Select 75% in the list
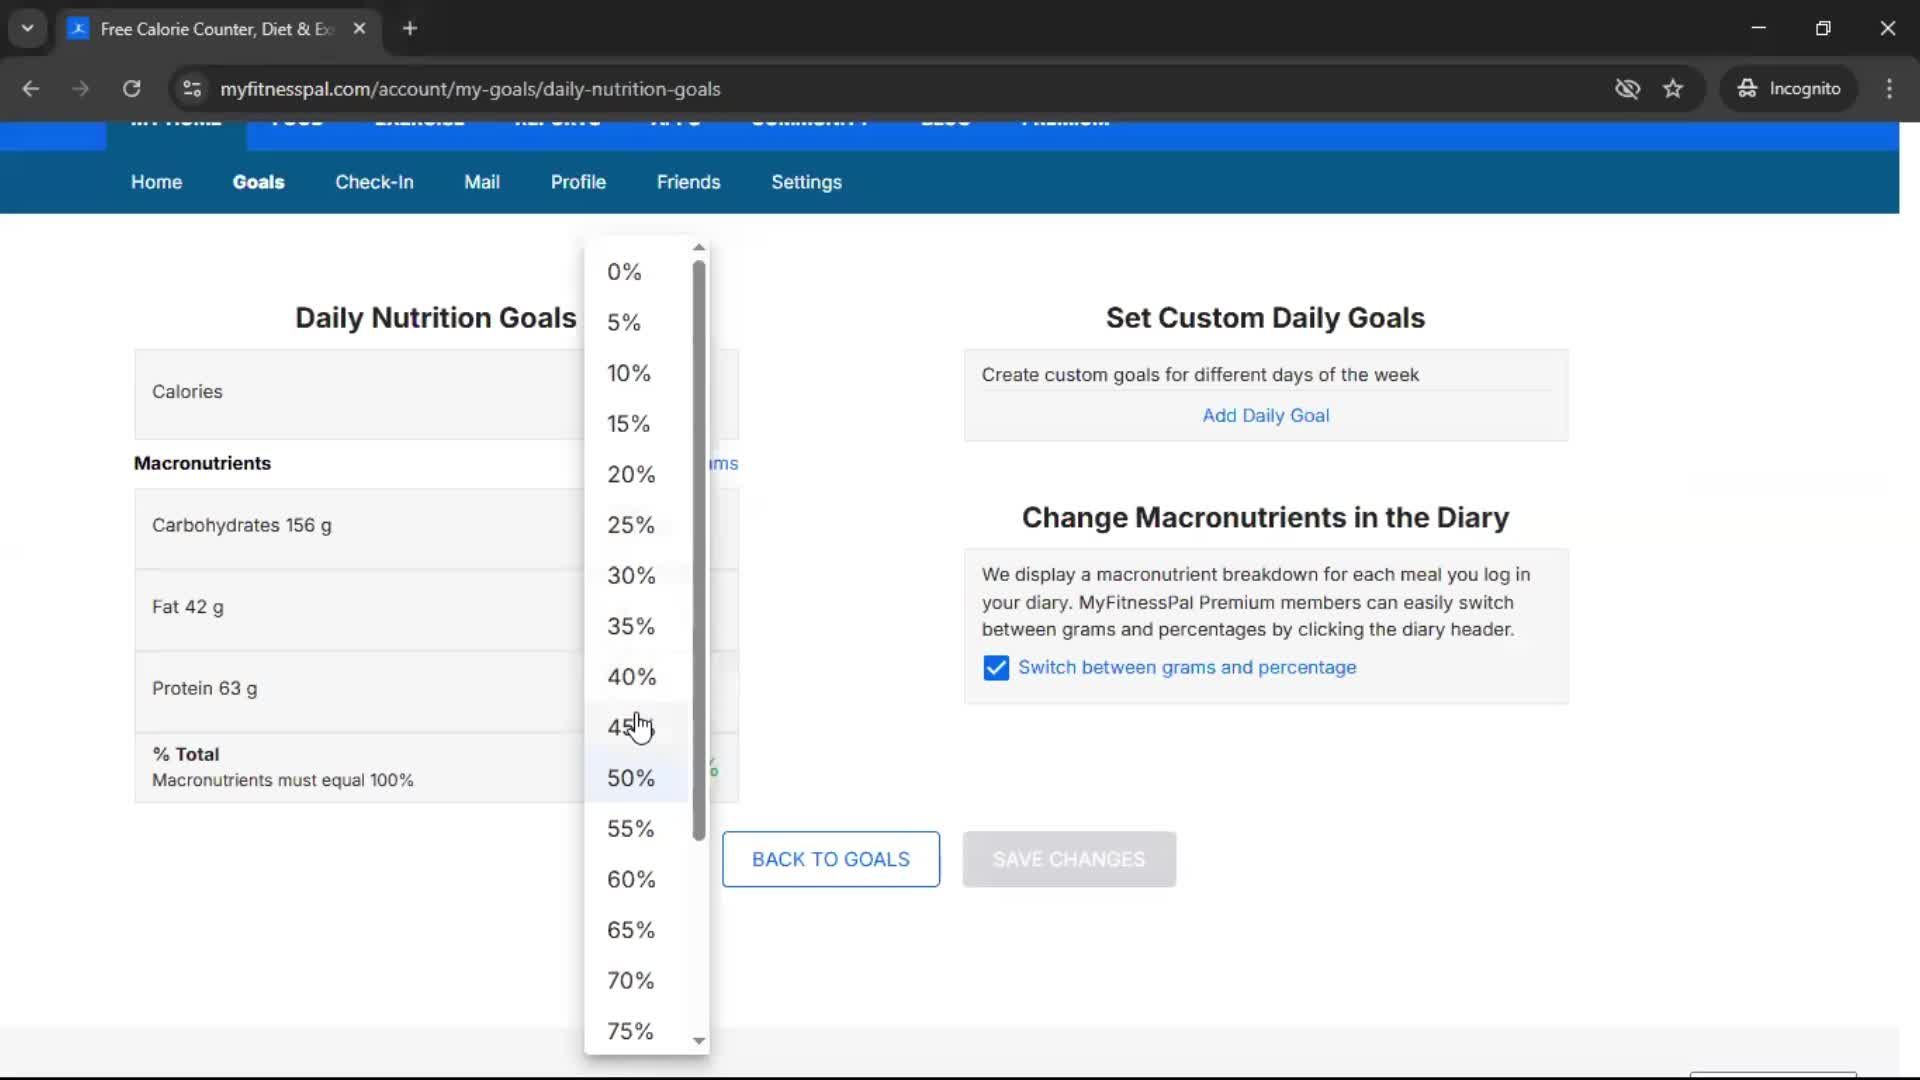The height and width of the screenshot is (1080, 1920). pyautogui.click(x=637, y=1031)
